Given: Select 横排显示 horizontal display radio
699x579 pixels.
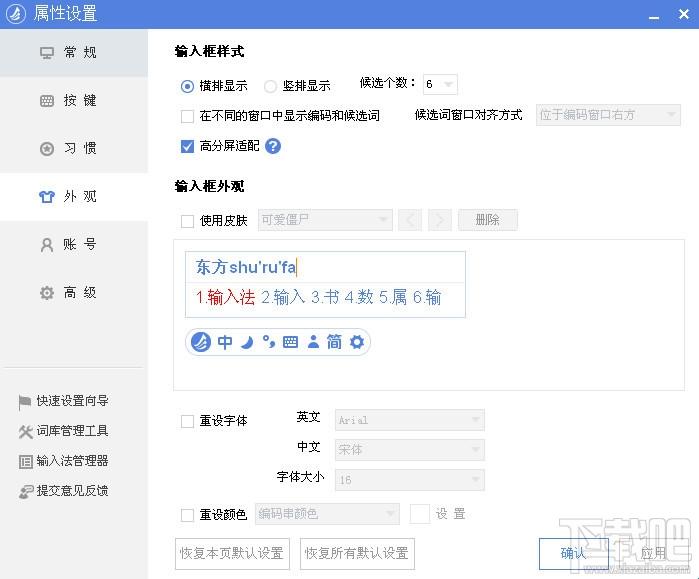Looking at the screenshot, I should coord(187,86).
